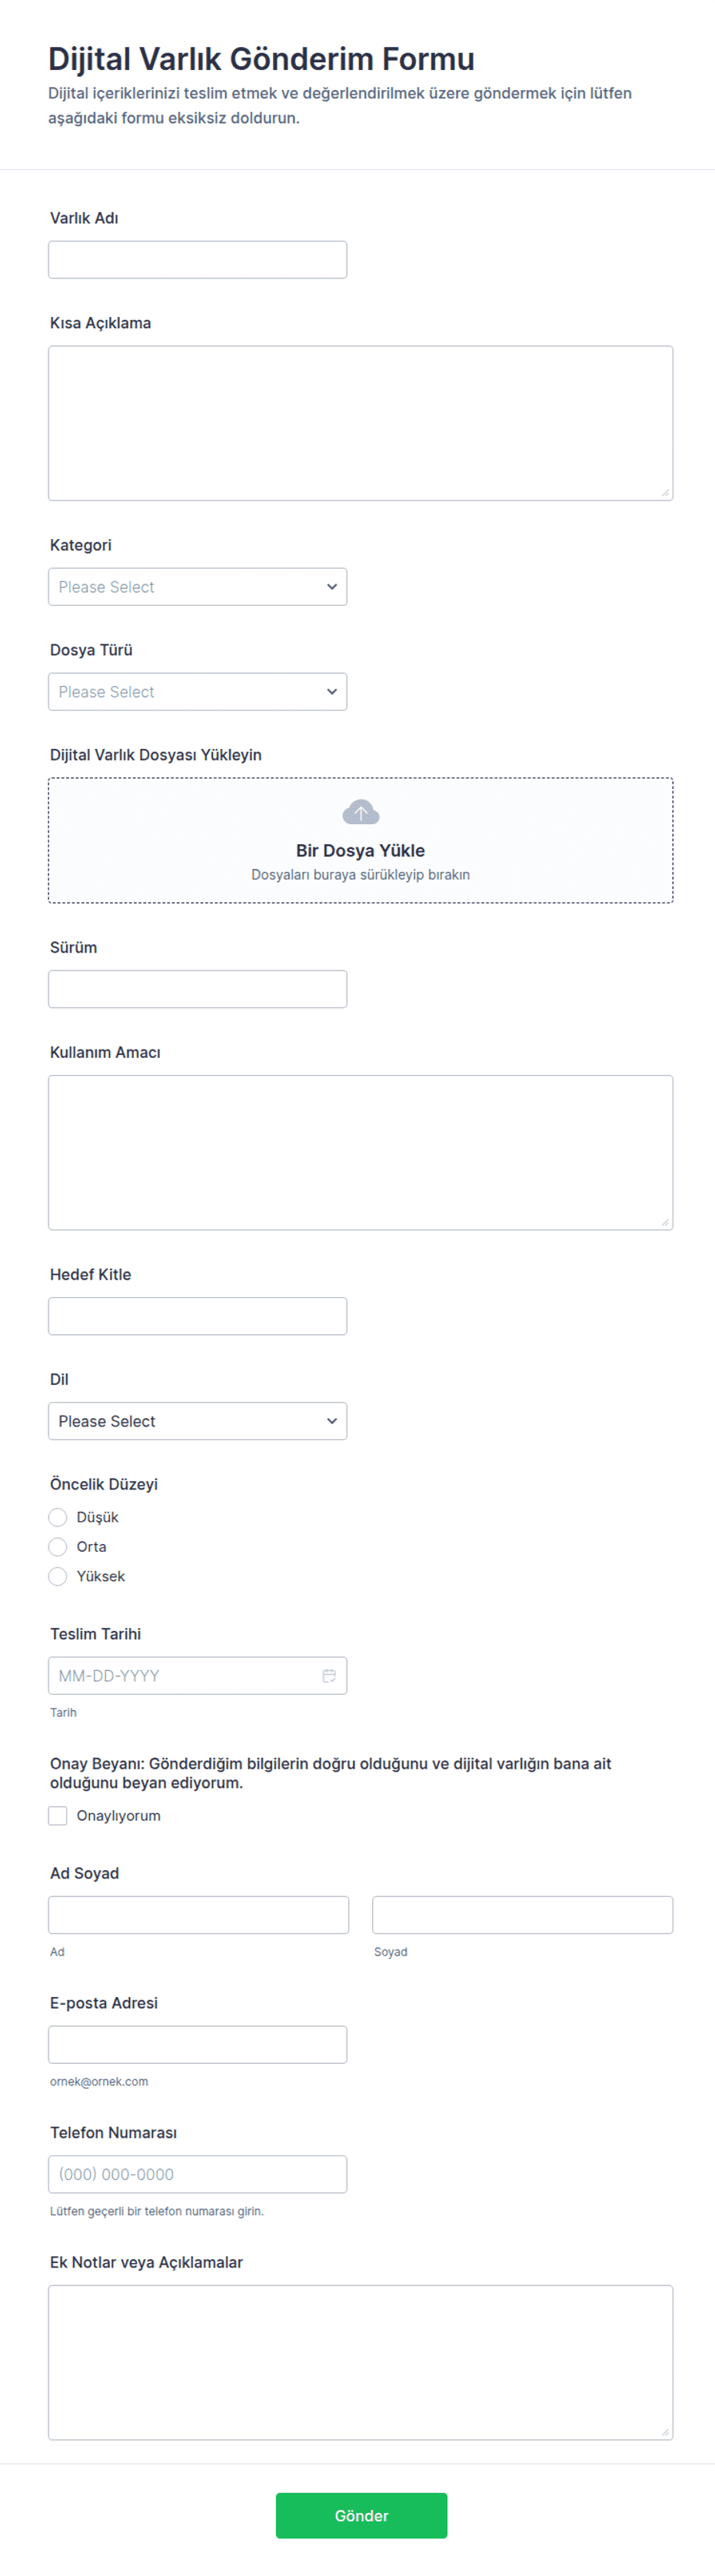
Task: Choose the Orta priority option
Action: click(58, 1546)
